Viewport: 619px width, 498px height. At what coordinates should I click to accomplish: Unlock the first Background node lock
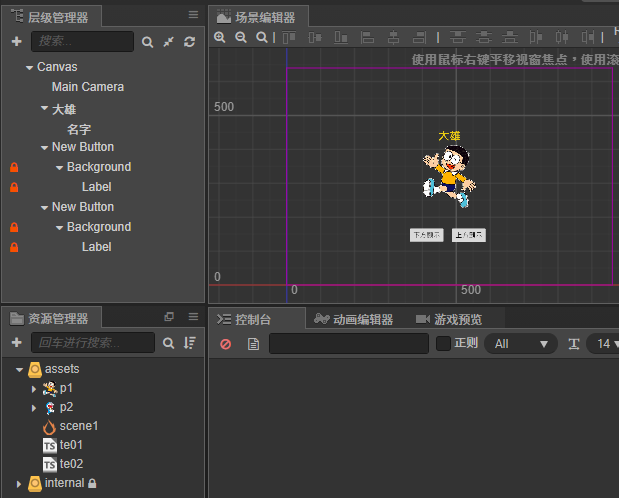(x=14, y=167)
